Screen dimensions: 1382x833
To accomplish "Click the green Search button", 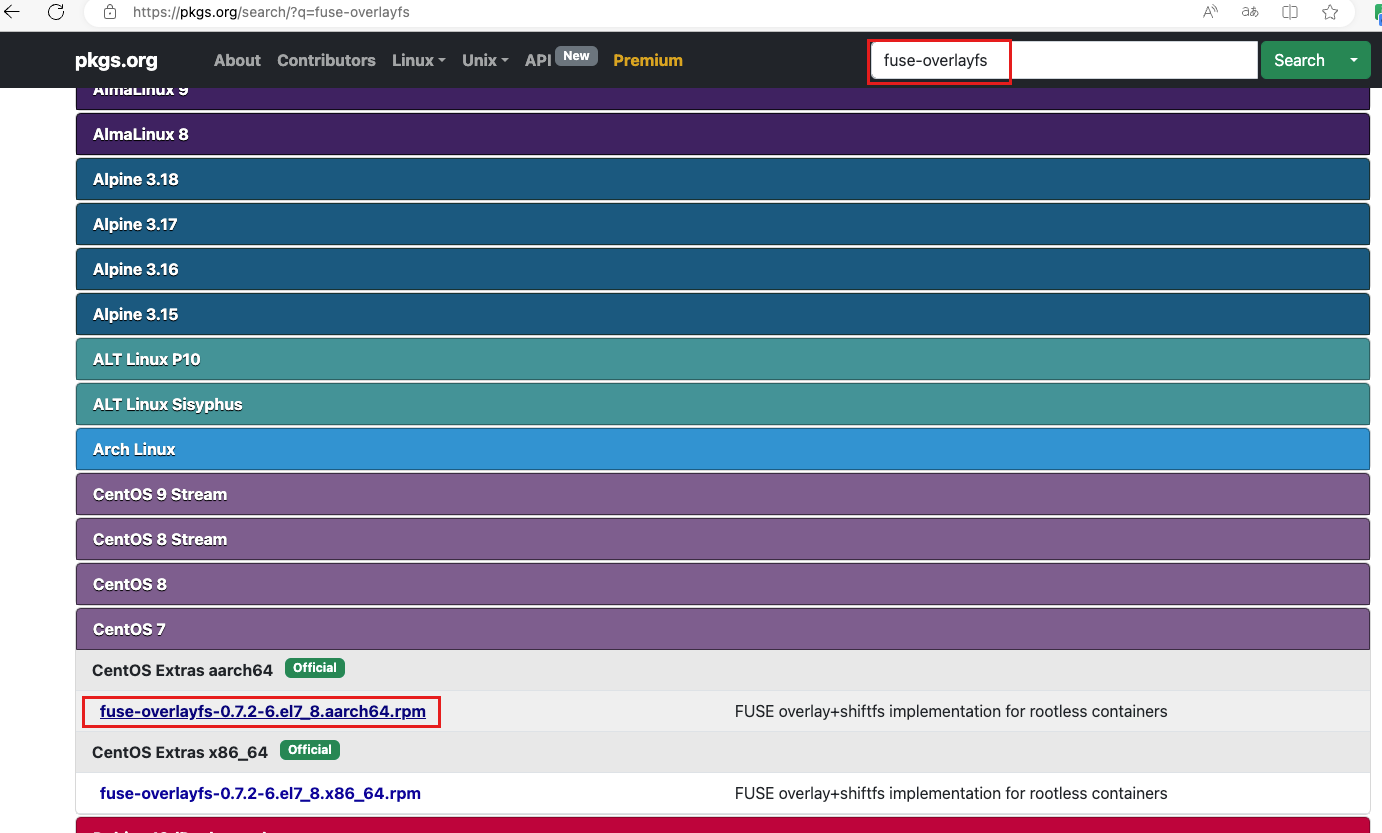I will click(x=1299, y=60).
